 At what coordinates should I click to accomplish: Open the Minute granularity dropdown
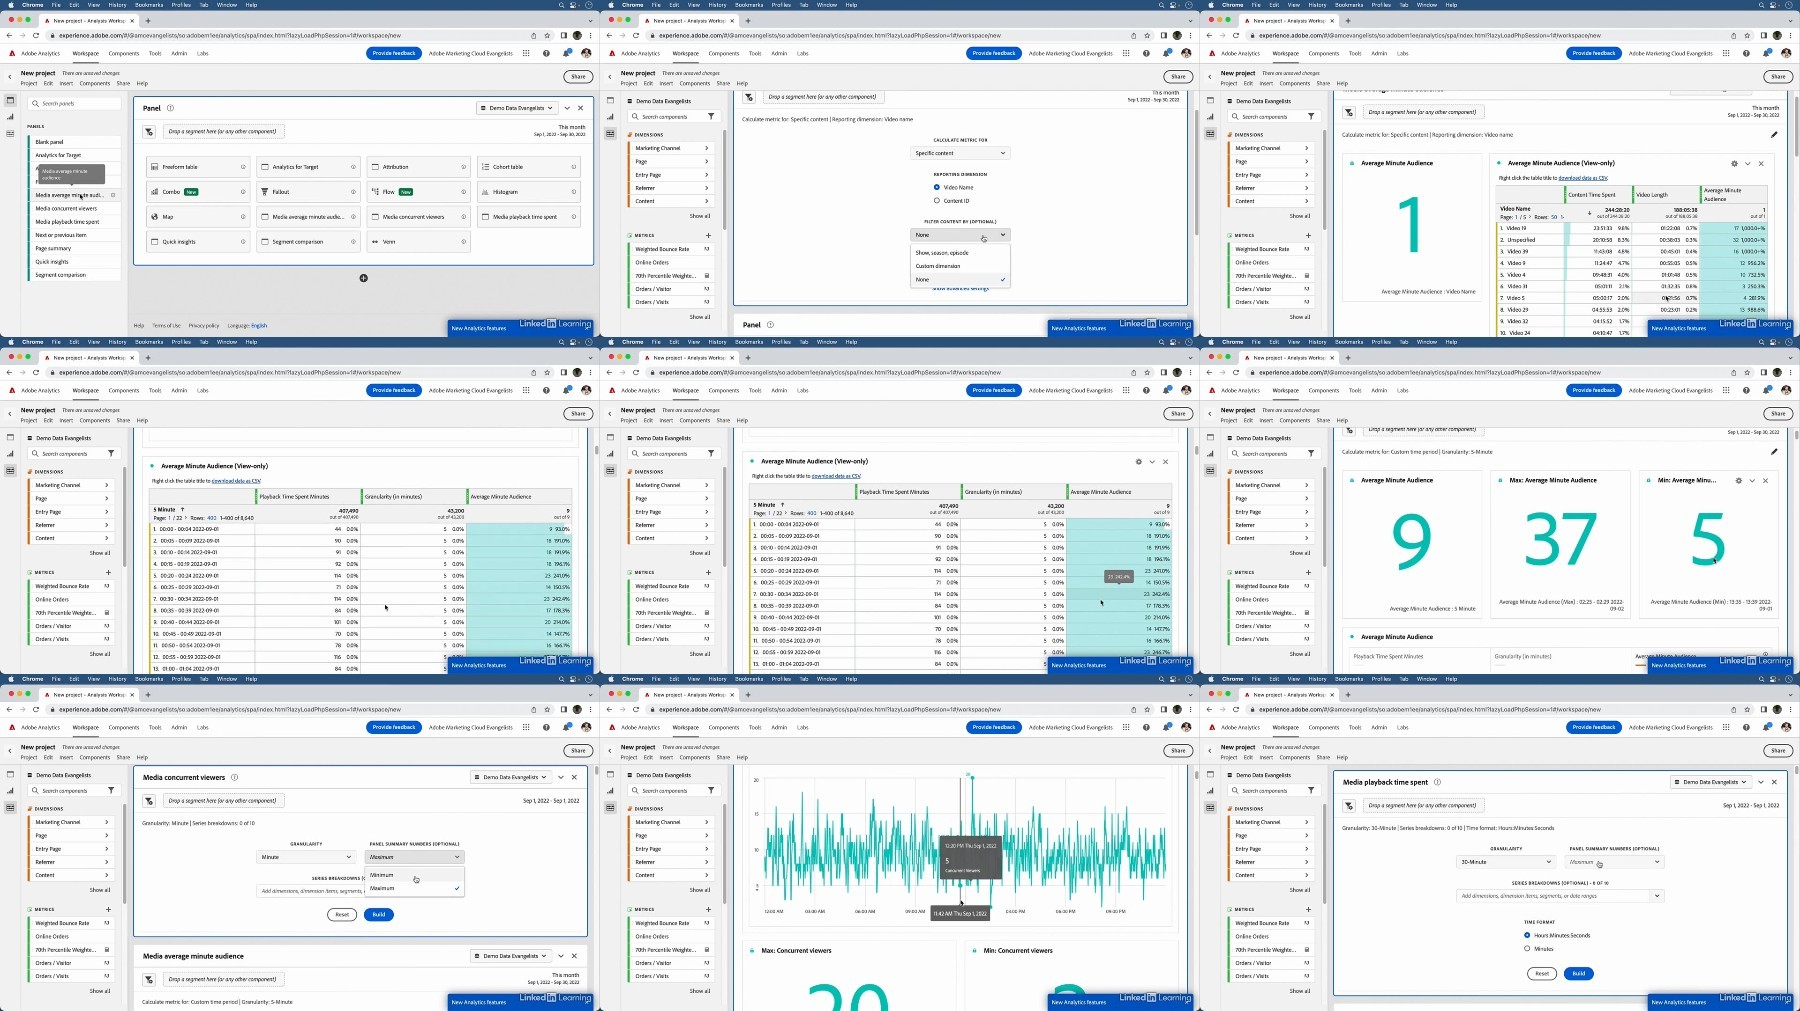coord(306,857)
